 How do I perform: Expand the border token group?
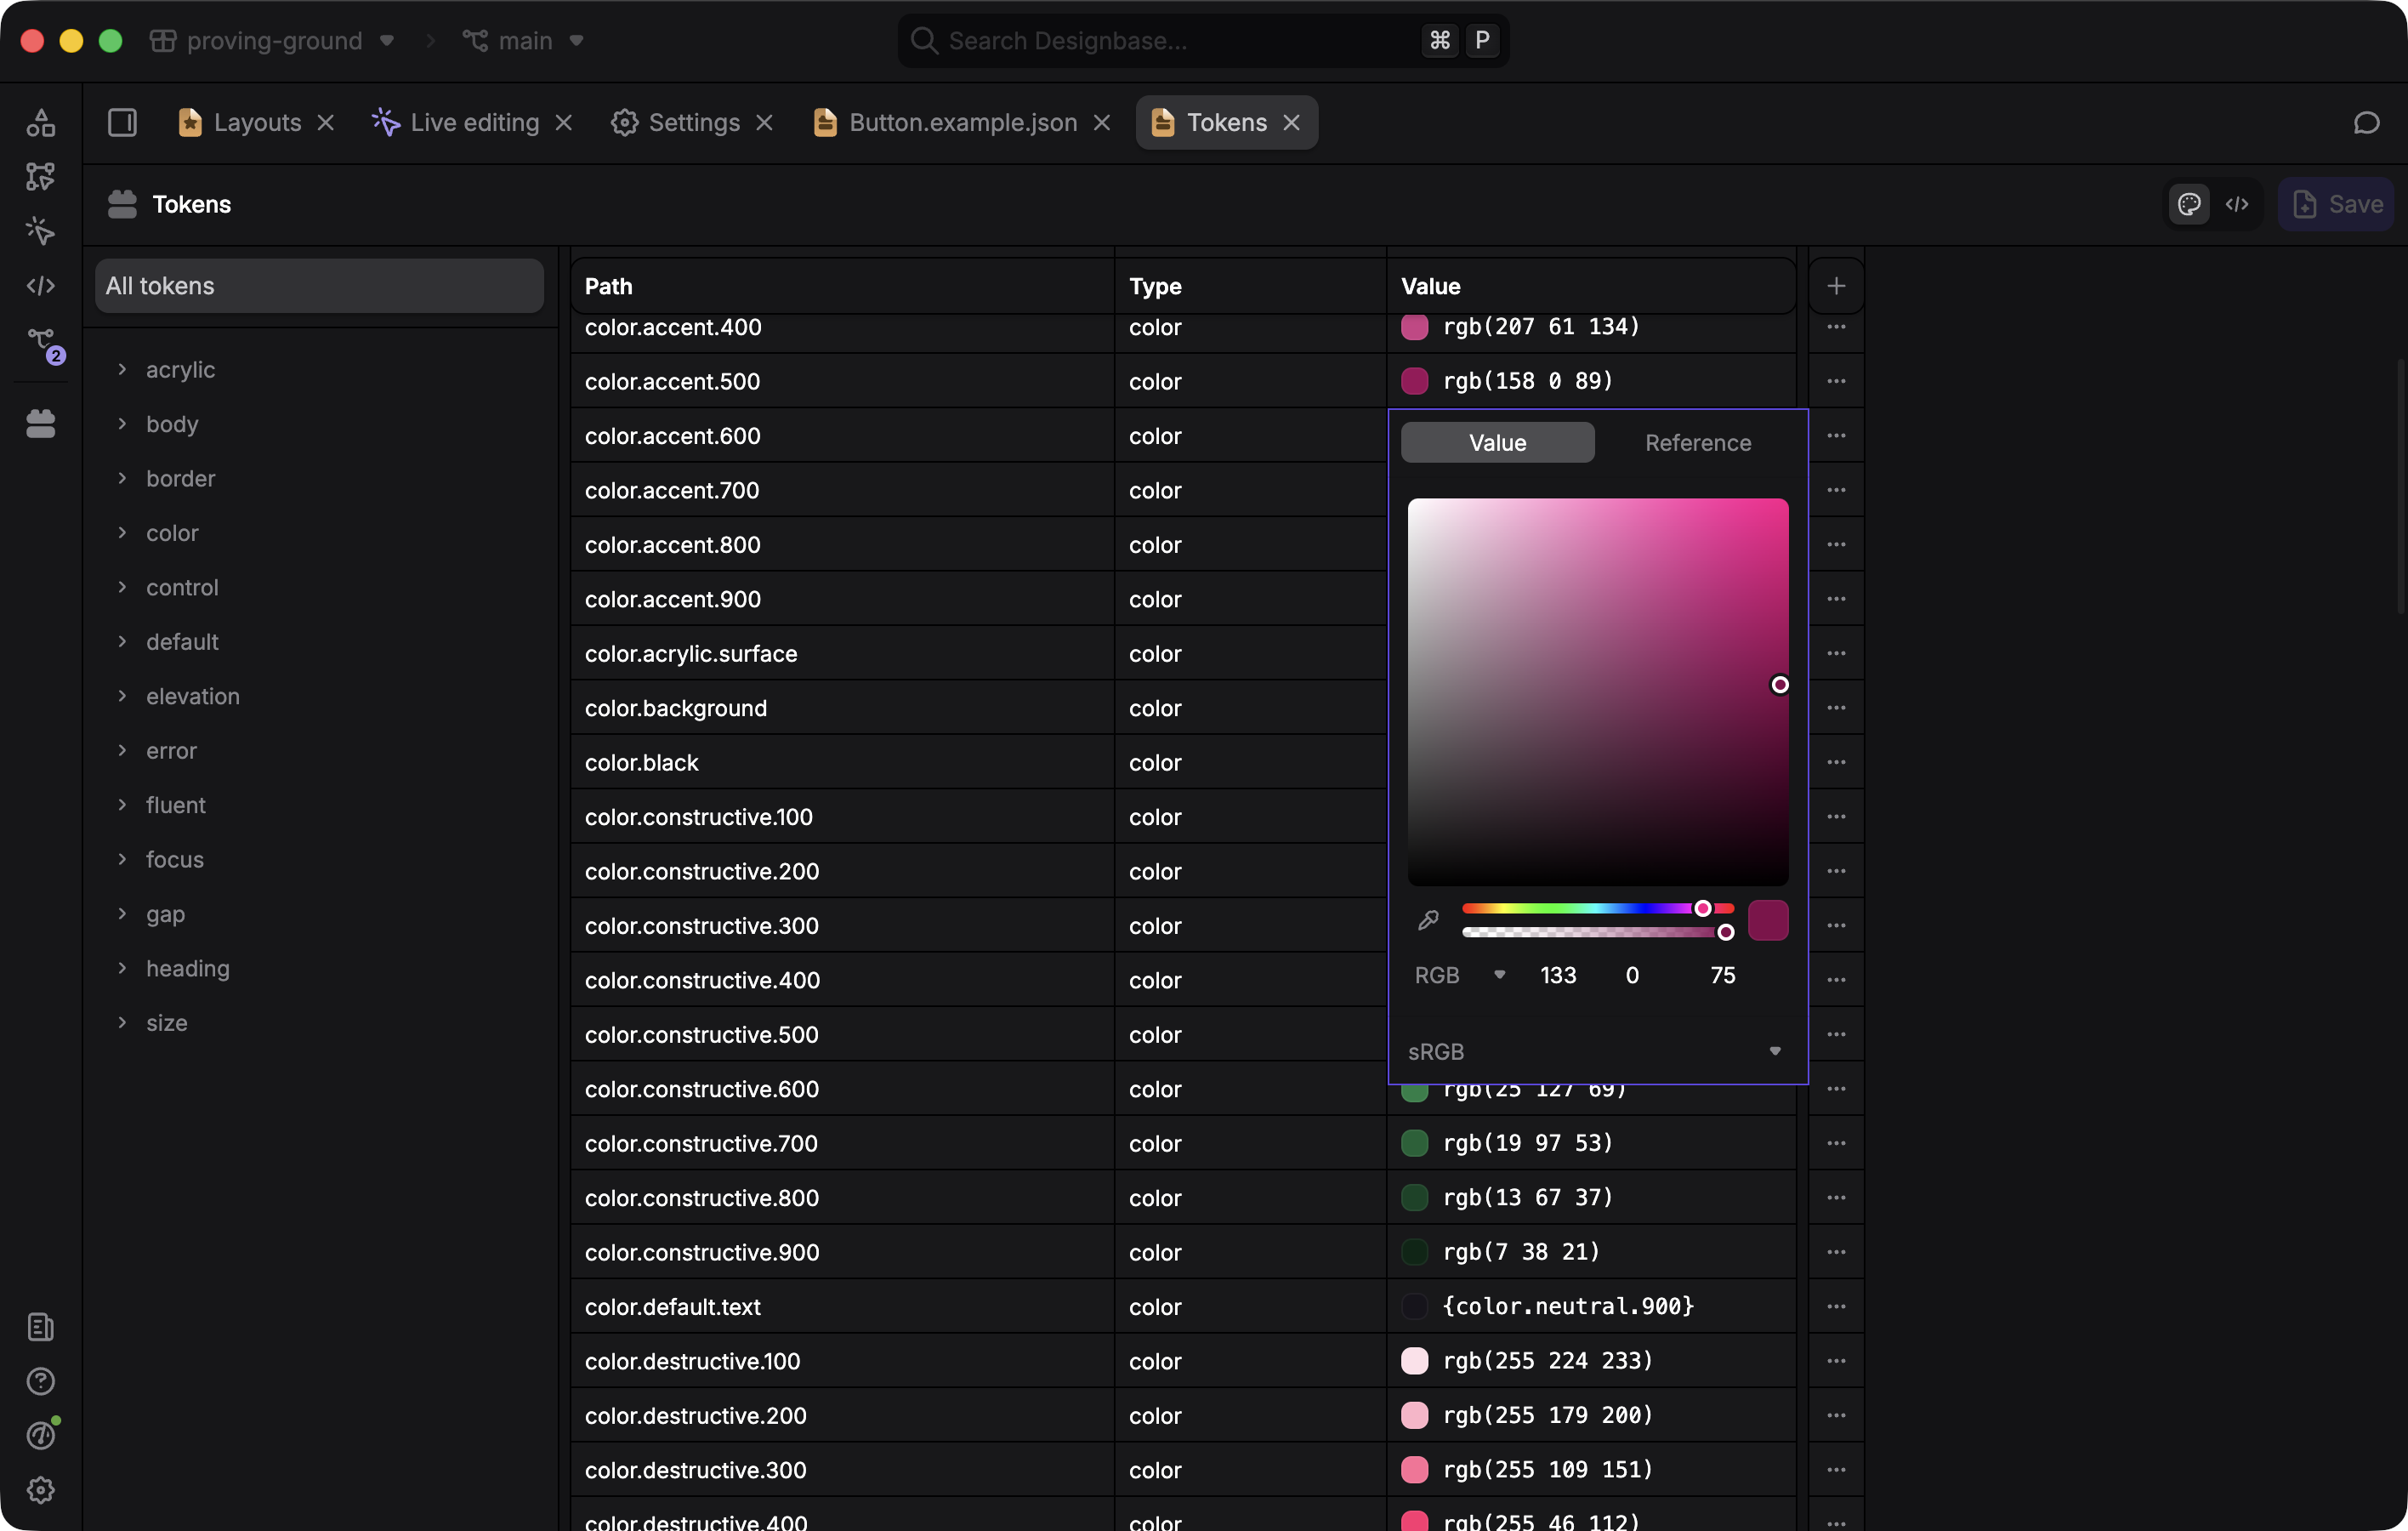tap(122, 478)
